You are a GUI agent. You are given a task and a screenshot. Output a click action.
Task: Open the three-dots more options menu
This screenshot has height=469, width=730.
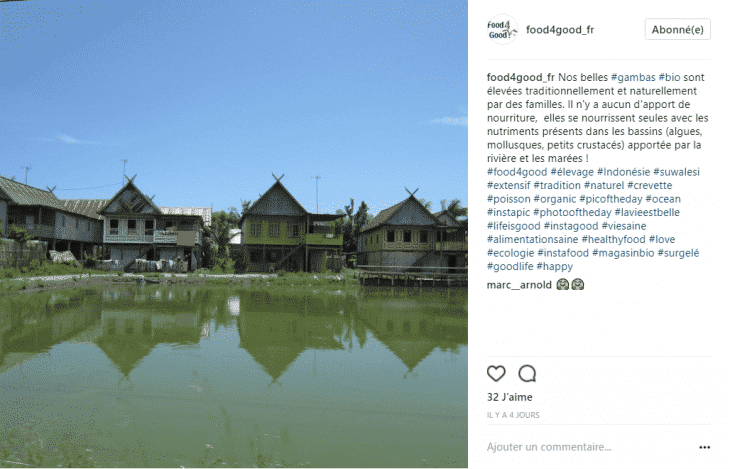point(704,447)
